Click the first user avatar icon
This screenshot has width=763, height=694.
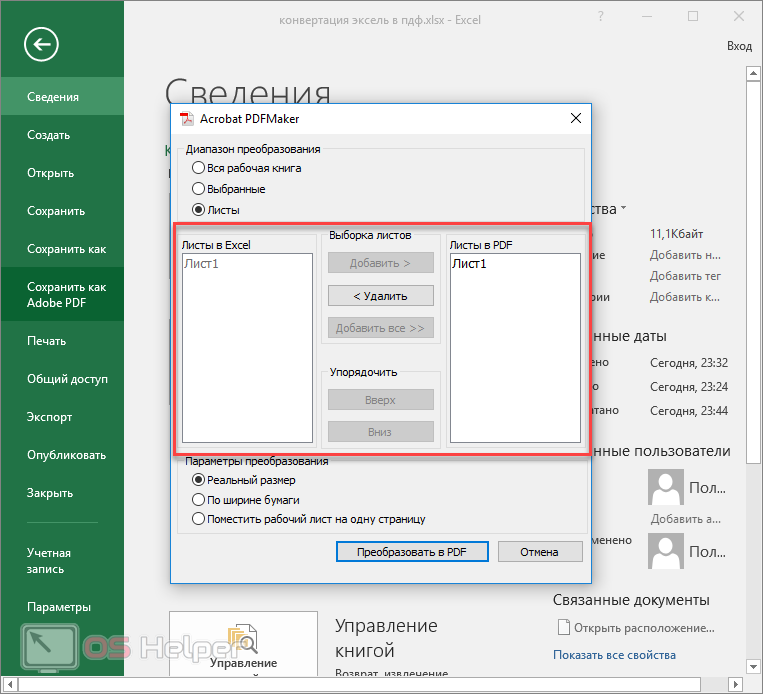tap(666, 487)
